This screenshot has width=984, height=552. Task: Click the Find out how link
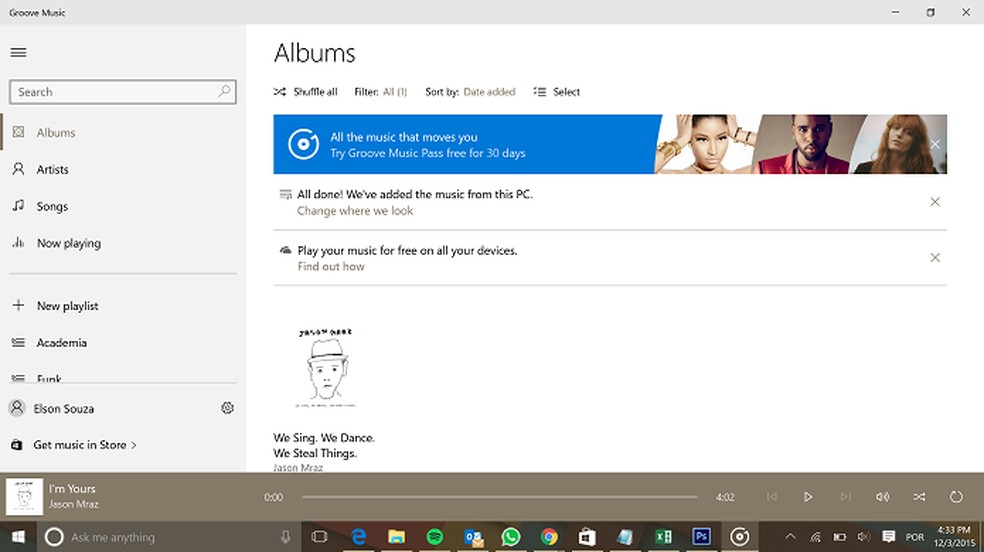point(331,267)
